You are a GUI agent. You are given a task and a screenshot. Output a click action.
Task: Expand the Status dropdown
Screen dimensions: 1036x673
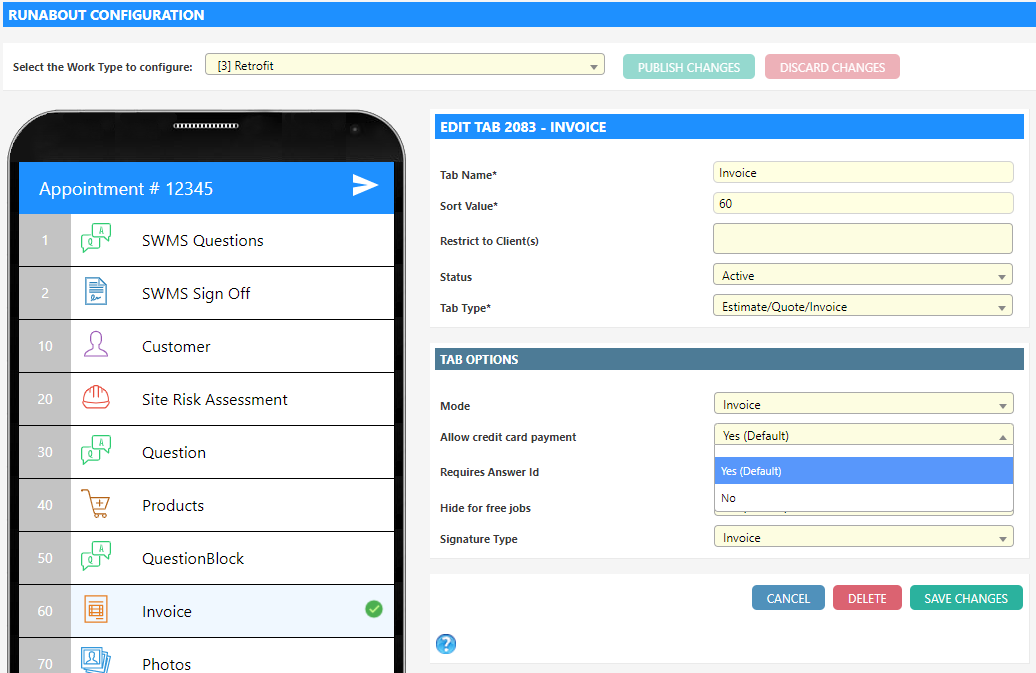862,276
